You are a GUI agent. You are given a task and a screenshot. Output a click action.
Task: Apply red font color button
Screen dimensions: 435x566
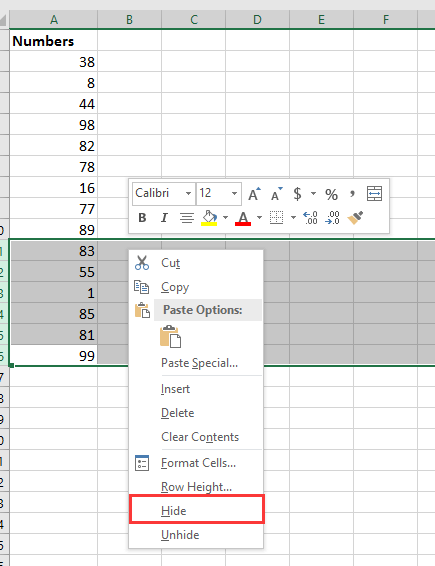243,218
